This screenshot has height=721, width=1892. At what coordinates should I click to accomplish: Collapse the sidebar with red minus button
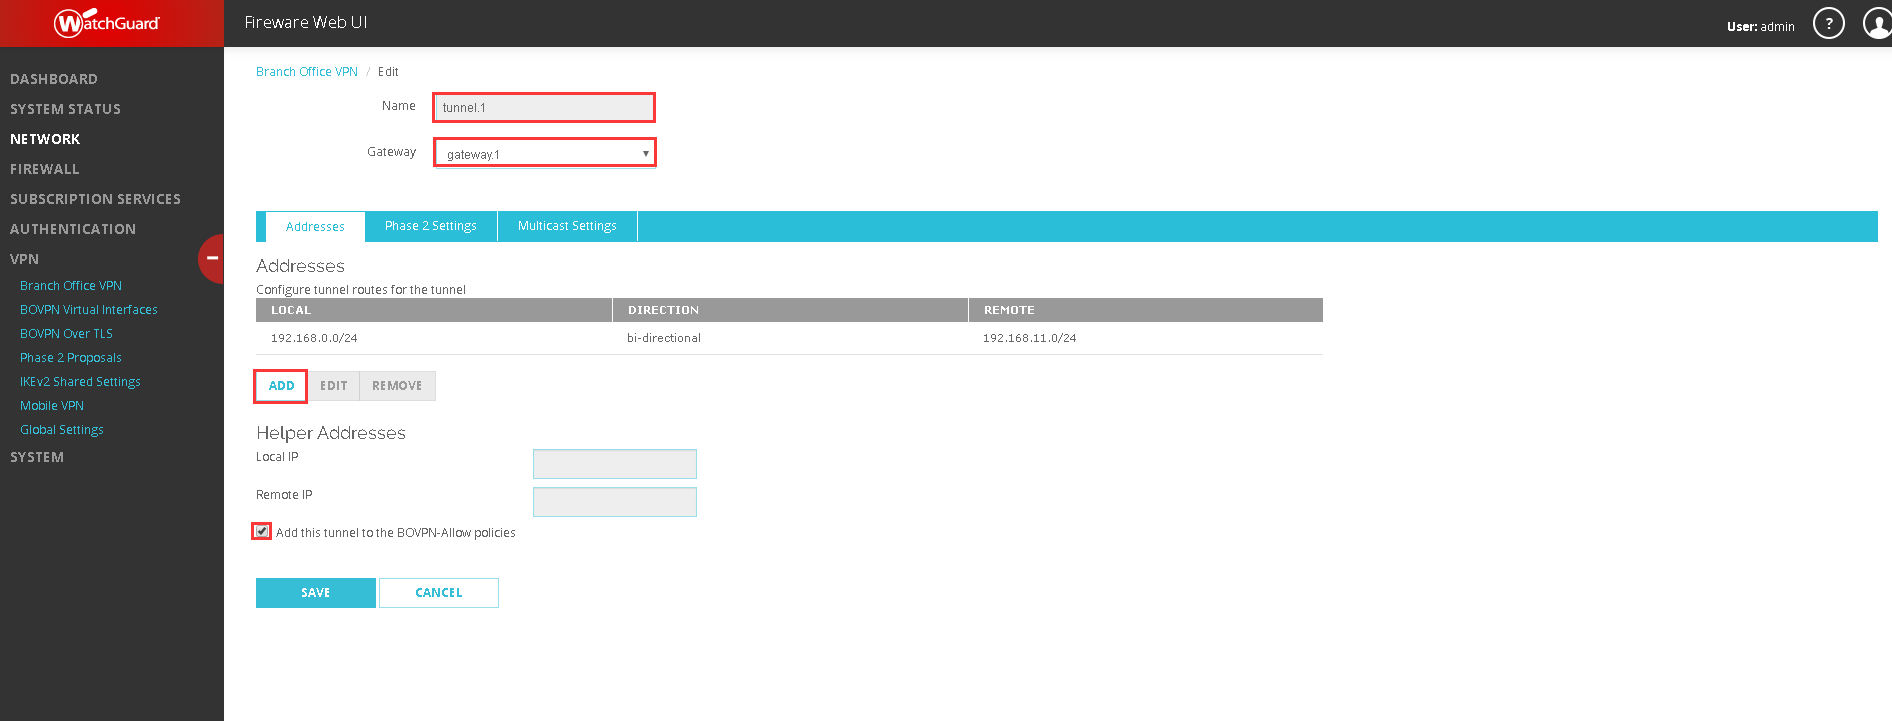212,259
